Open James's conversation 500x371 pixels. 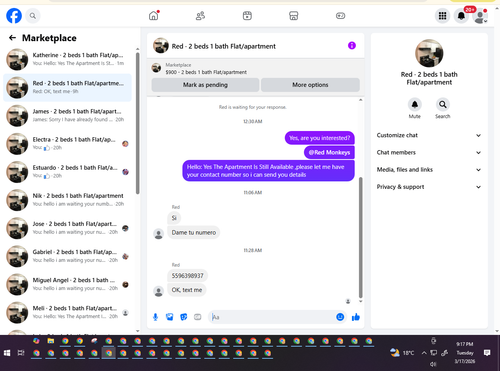click(67, 116)
